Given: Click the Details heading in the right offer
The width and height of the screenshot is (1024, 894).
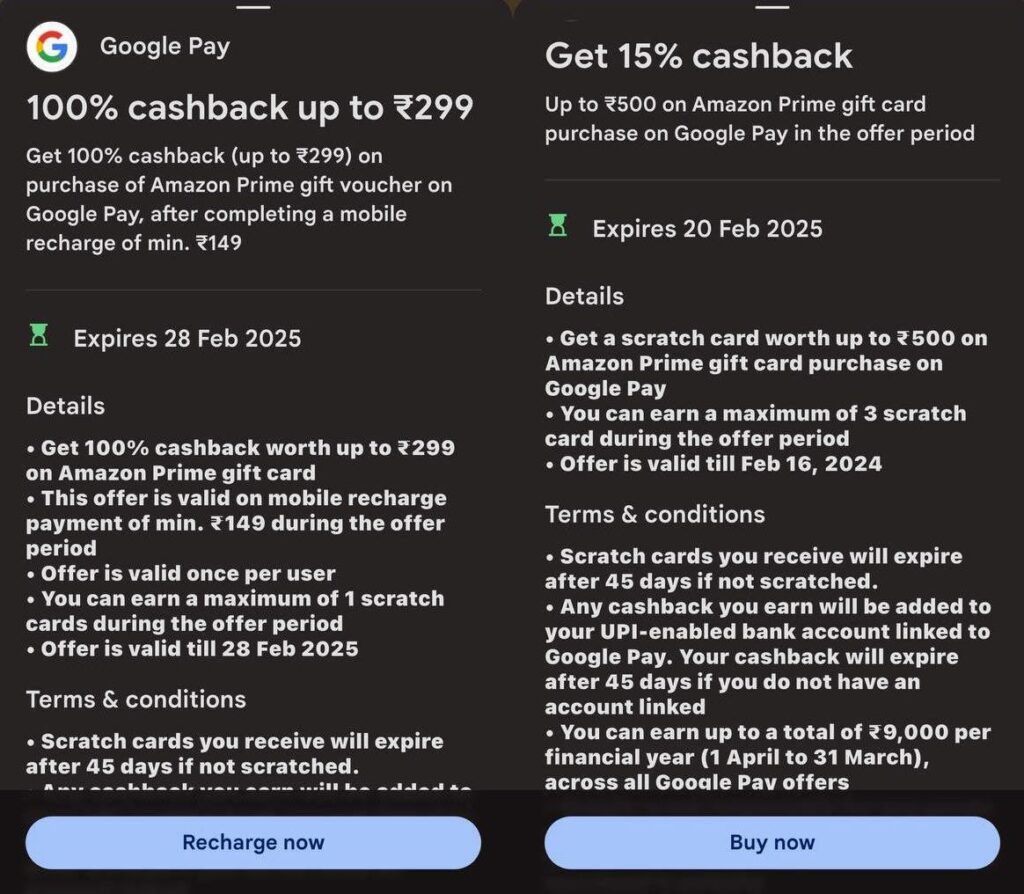Looking at the screenshot, I should click(584, 296).
